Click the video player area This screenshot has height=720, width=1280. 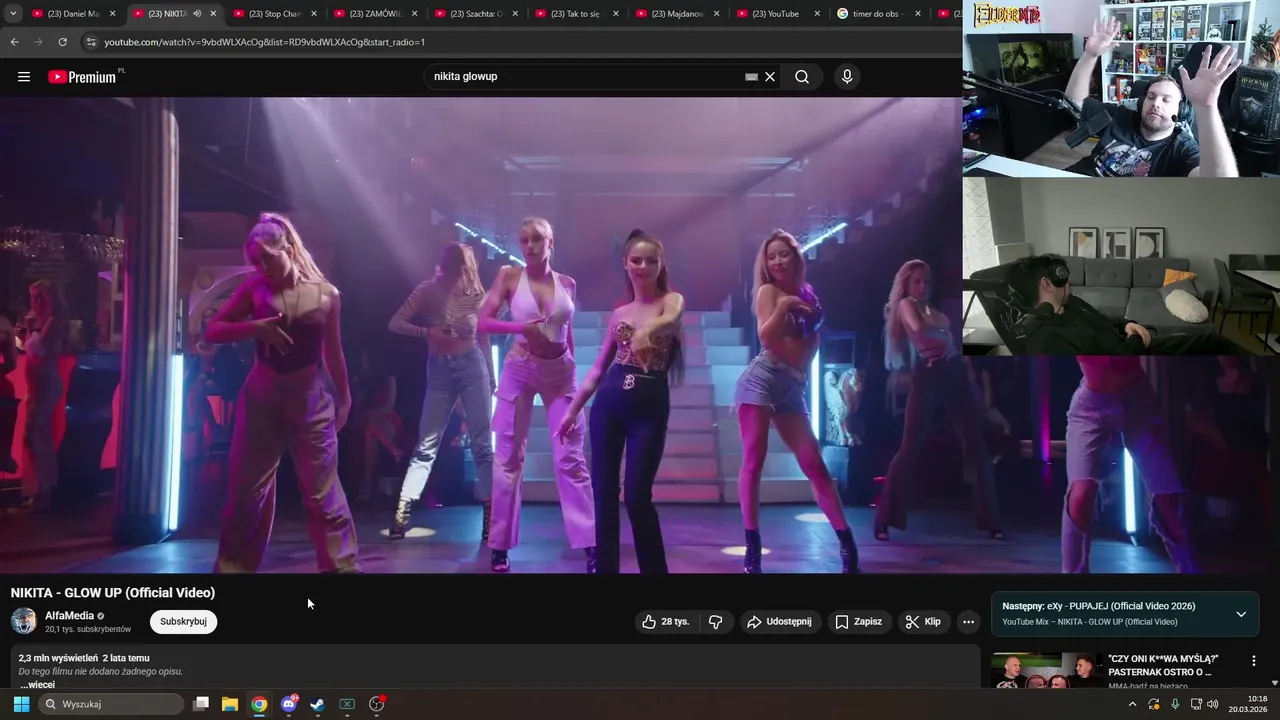tap(480, 335)
